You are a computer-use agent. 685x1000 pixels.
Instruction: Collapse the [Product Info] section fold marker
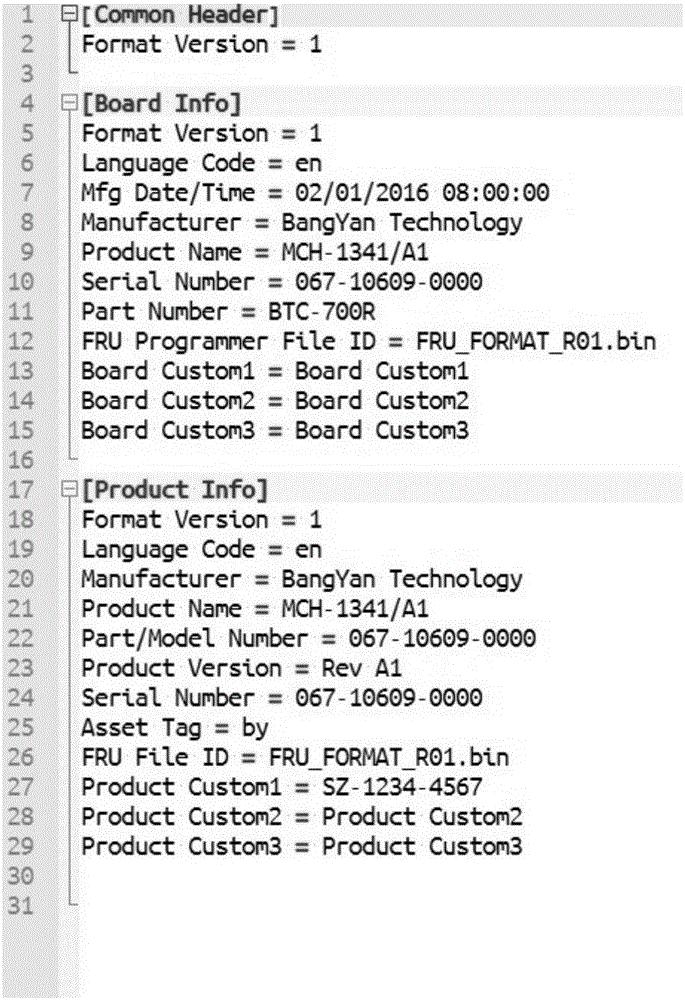pyautogui.click(x=68, y=490)
